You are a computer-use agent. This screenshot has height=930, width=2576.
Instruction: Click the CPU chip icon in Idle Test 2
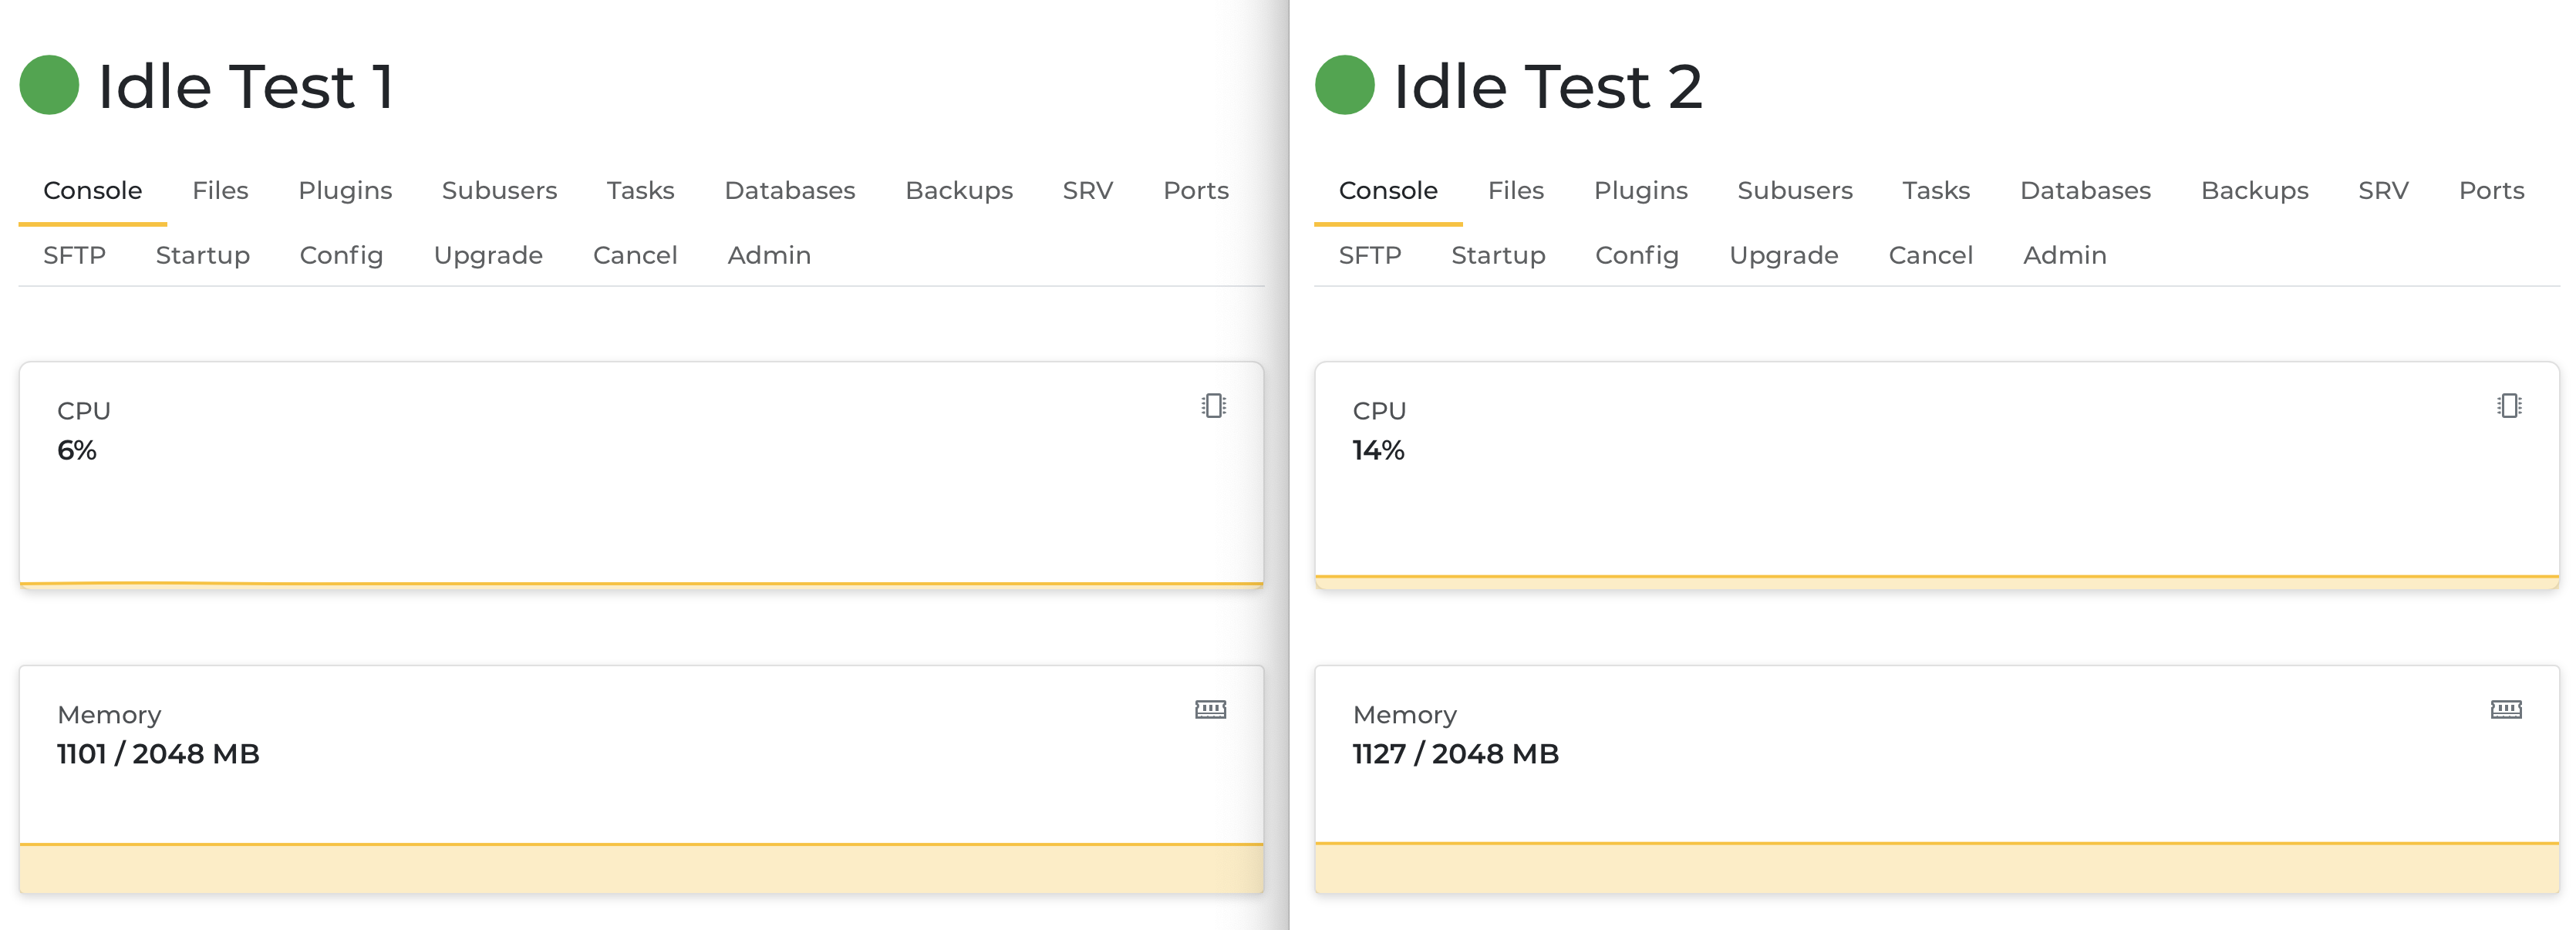click(x=2508, y=406)
